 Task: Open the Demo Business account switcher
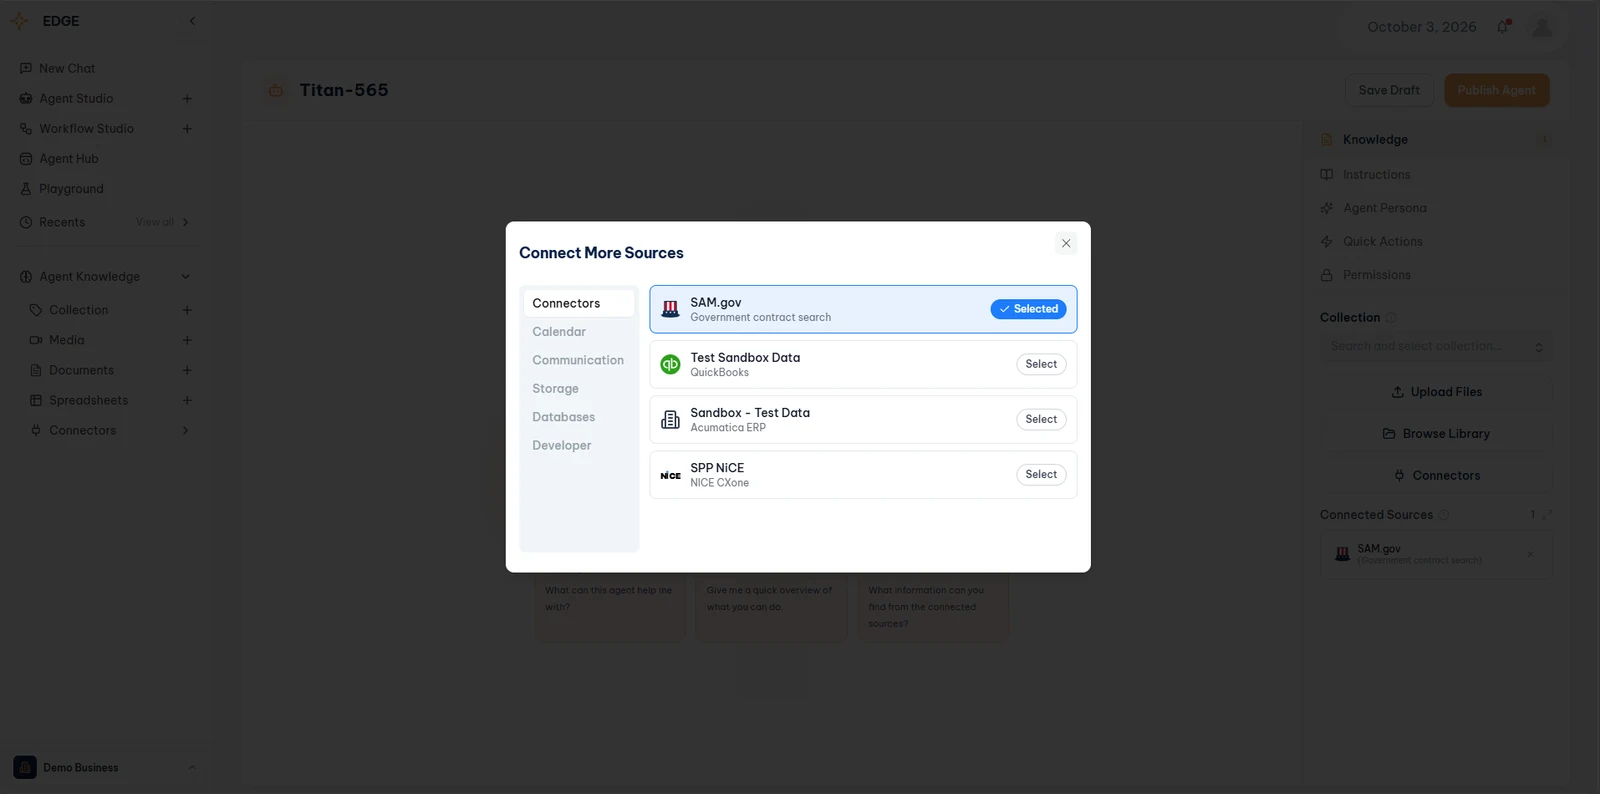coord(105,768)
